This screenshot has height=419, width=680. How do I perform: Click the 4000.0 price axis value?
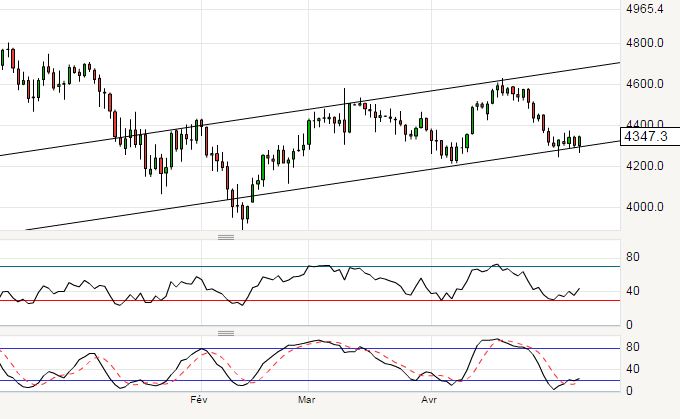click(645, 206)
